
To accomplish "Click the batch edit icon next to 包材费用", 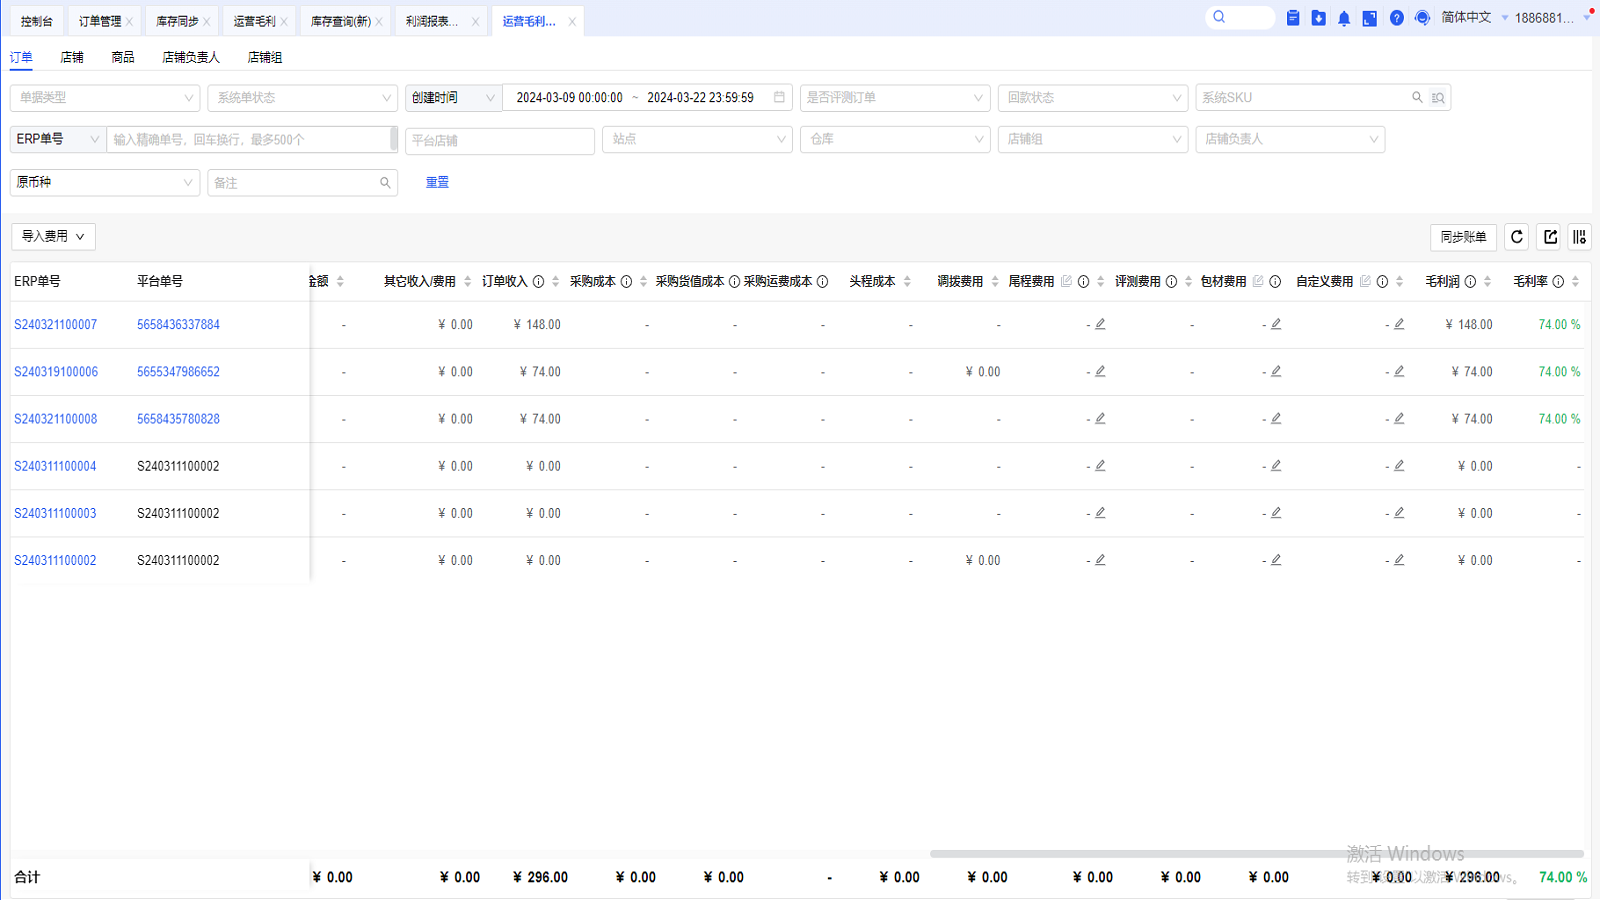I will (x=1258, y=281).
